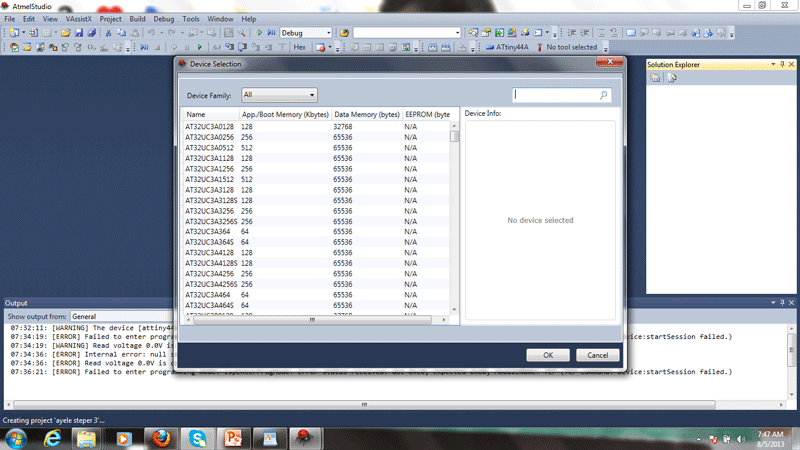Click the Cut scissors icon
This screenshot has width=800, height=450.
(x=108, y=33)
